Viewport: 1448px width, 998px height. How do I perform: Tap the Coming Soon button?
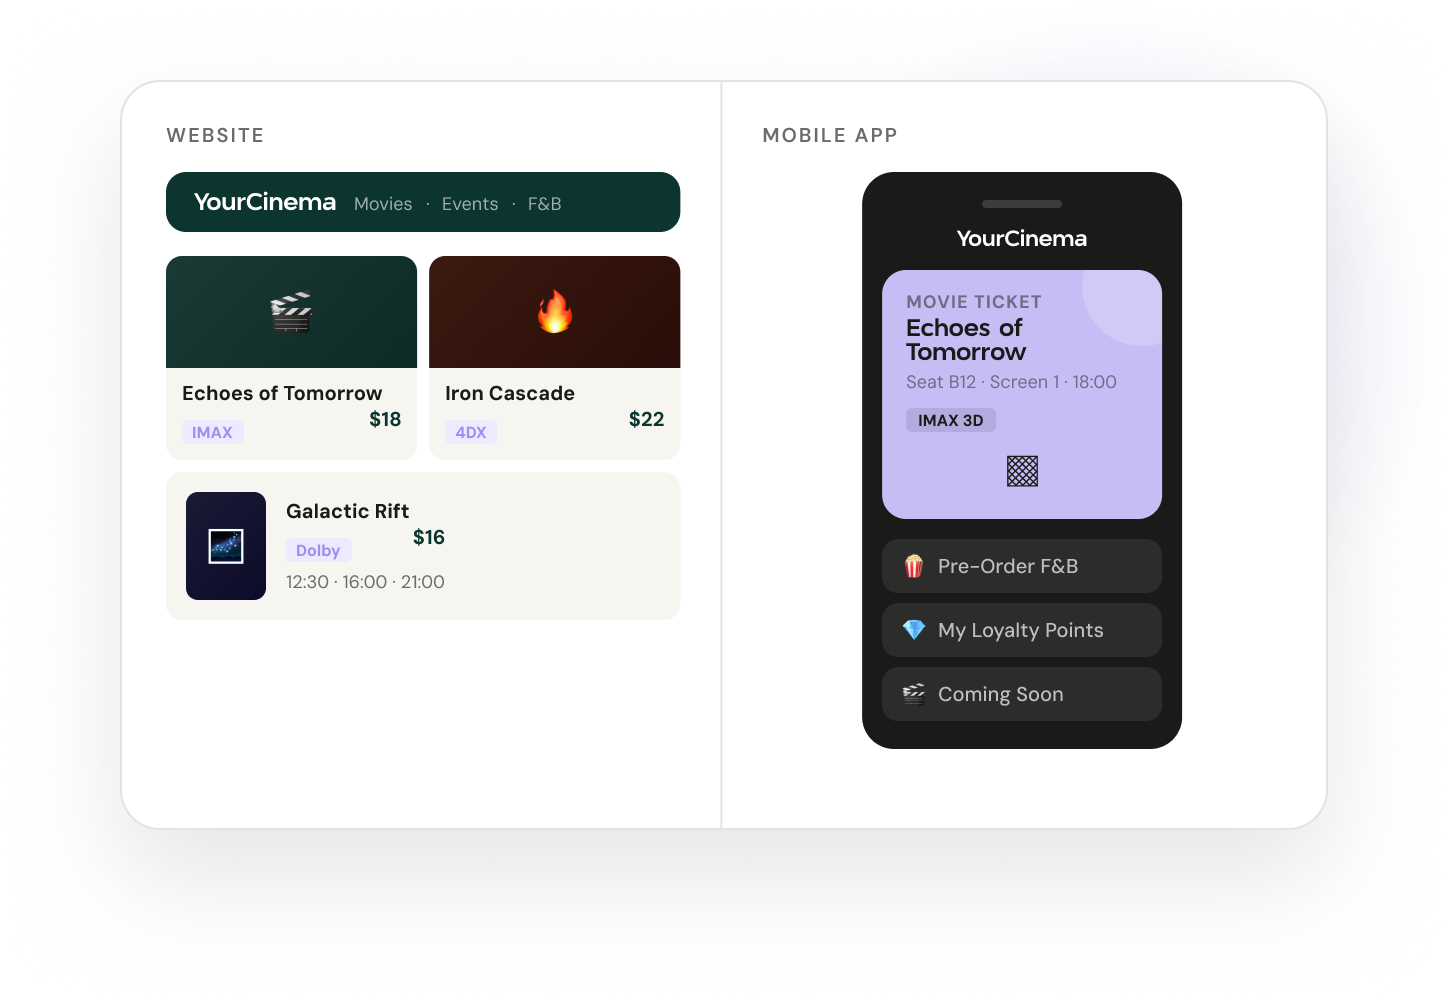click(x=1022, y=694)
